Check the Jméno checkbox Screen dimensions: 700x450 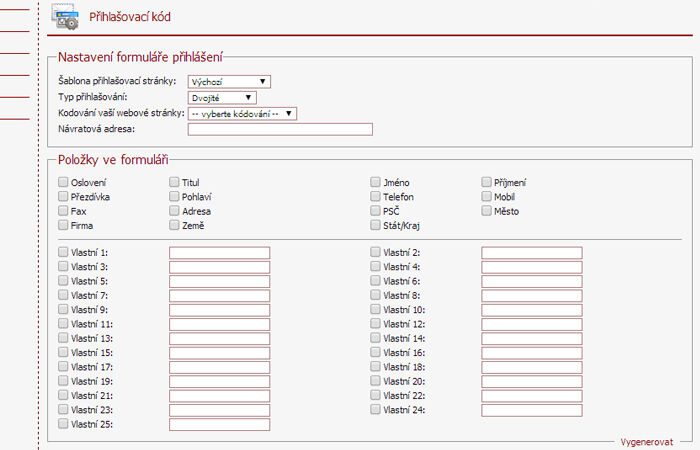[x=375, y=182]
